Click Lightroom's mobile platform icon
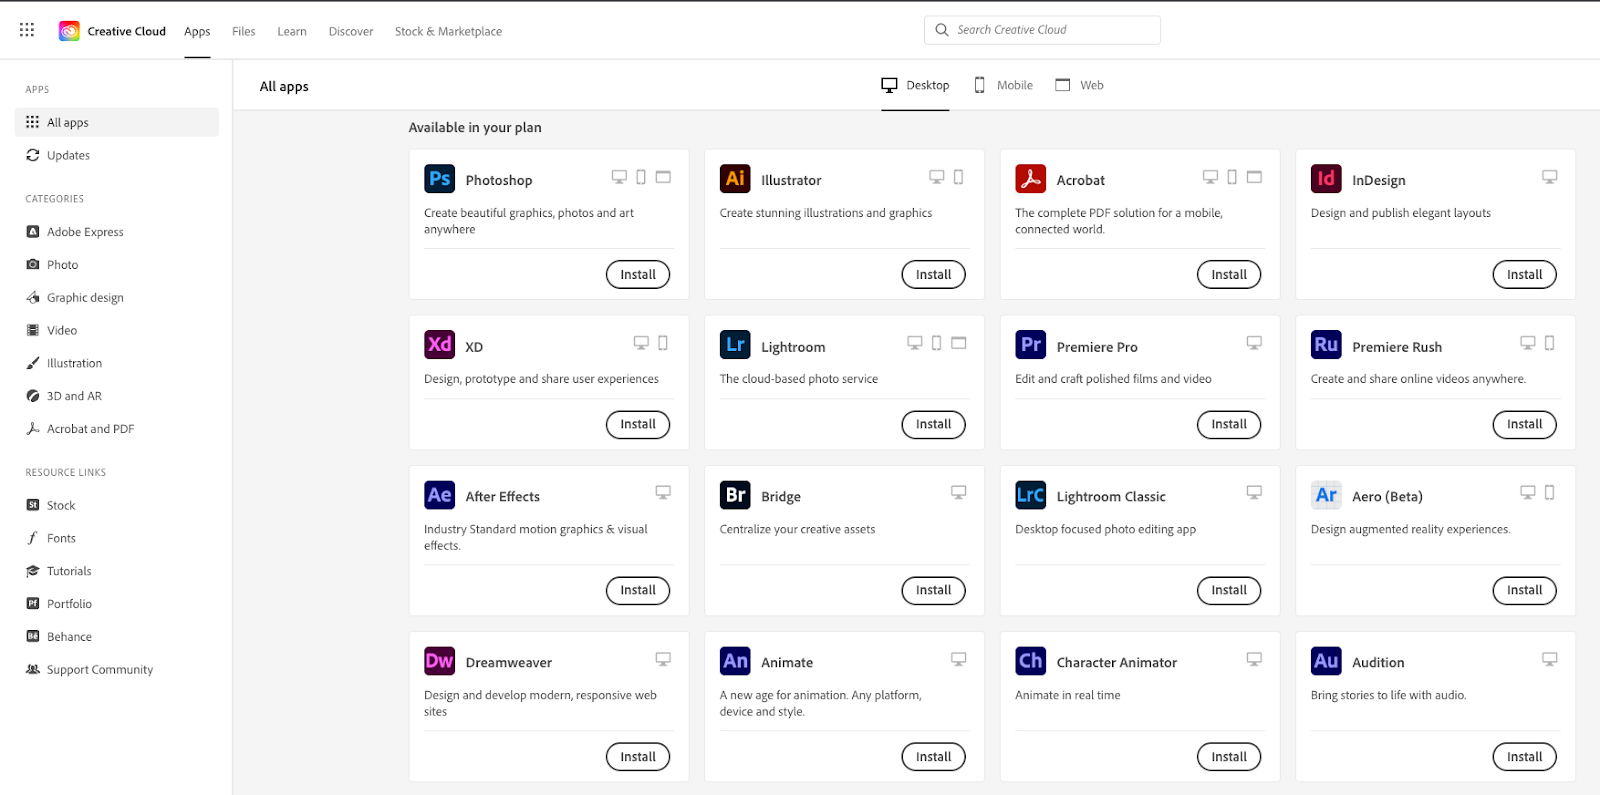The image size is (1600, 795). pyautogui.click(x=936, y=343)
